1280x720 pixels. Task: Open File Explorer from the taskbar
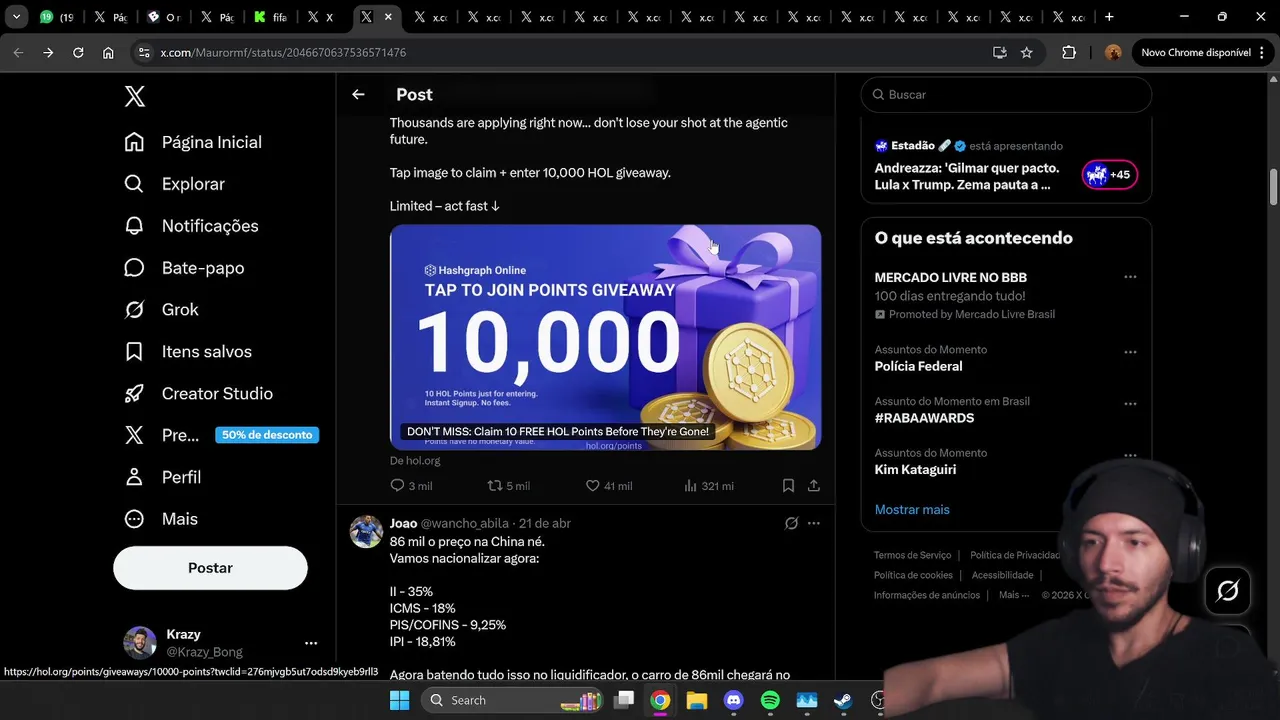click(x=697, y=700)
